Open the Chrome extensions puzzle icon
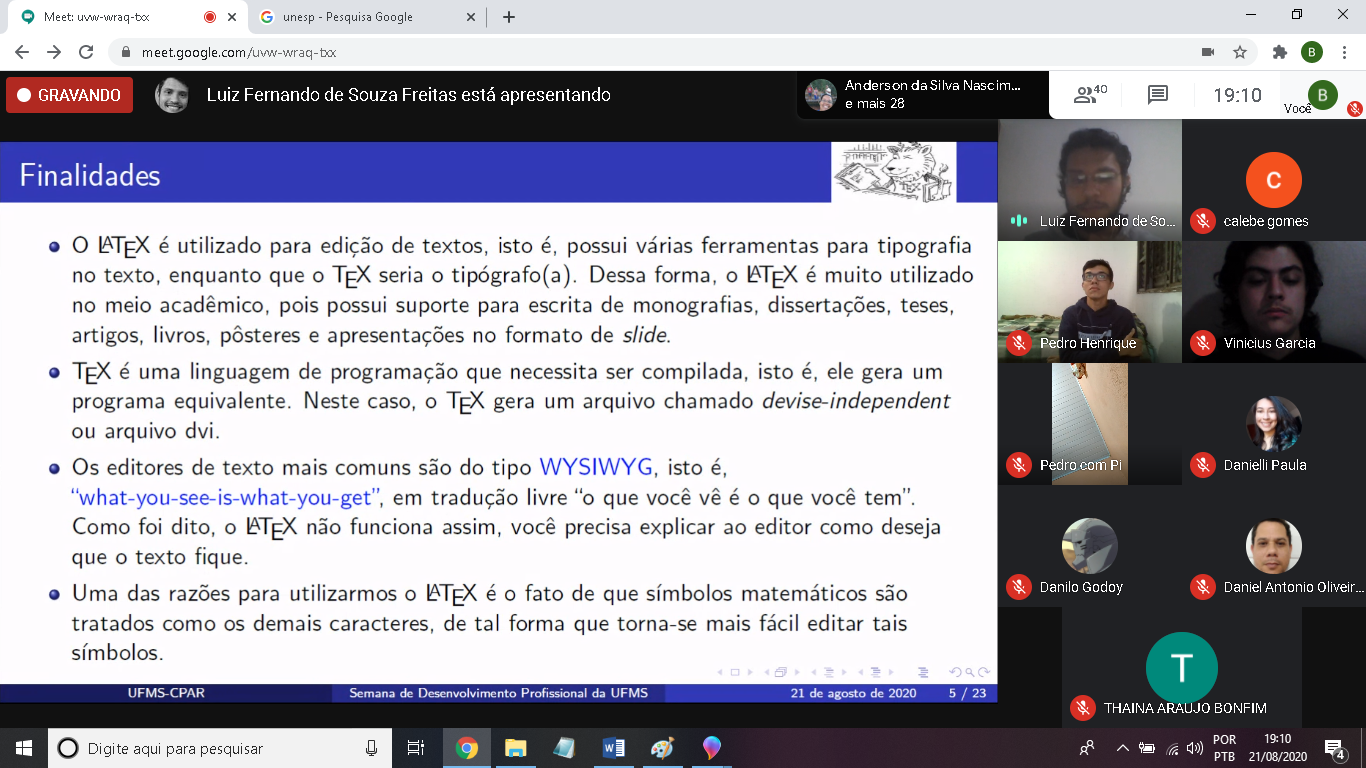The image size is (1366, 768). [1279, 52]
